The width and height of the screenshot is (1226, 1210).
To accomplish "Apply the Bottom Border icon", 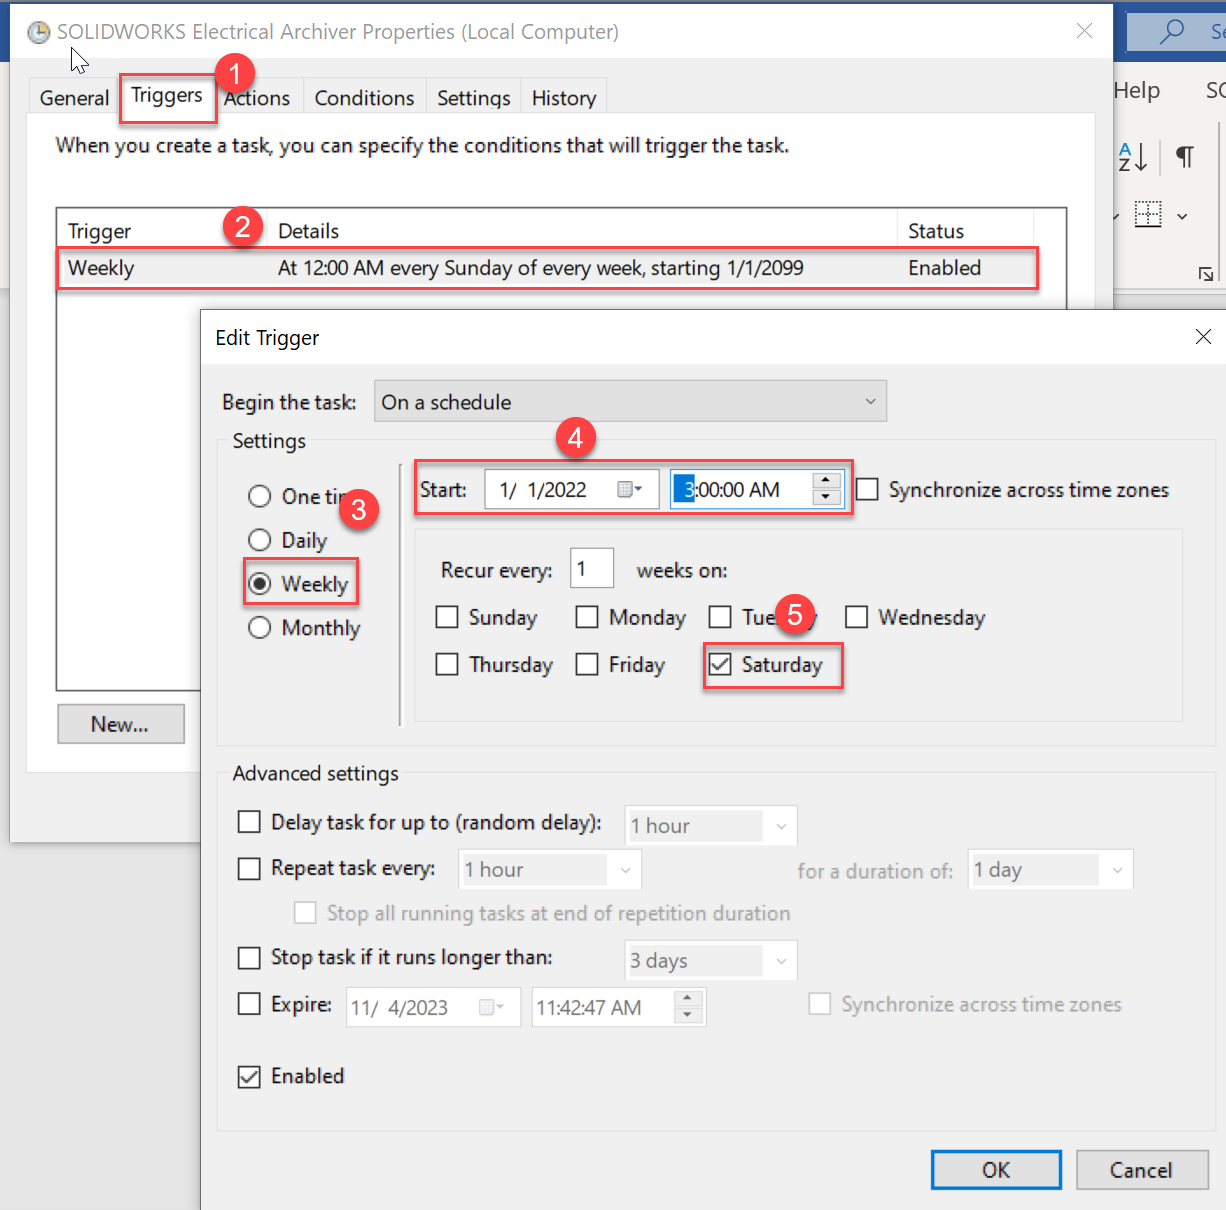I will (x=1149, y=214).
